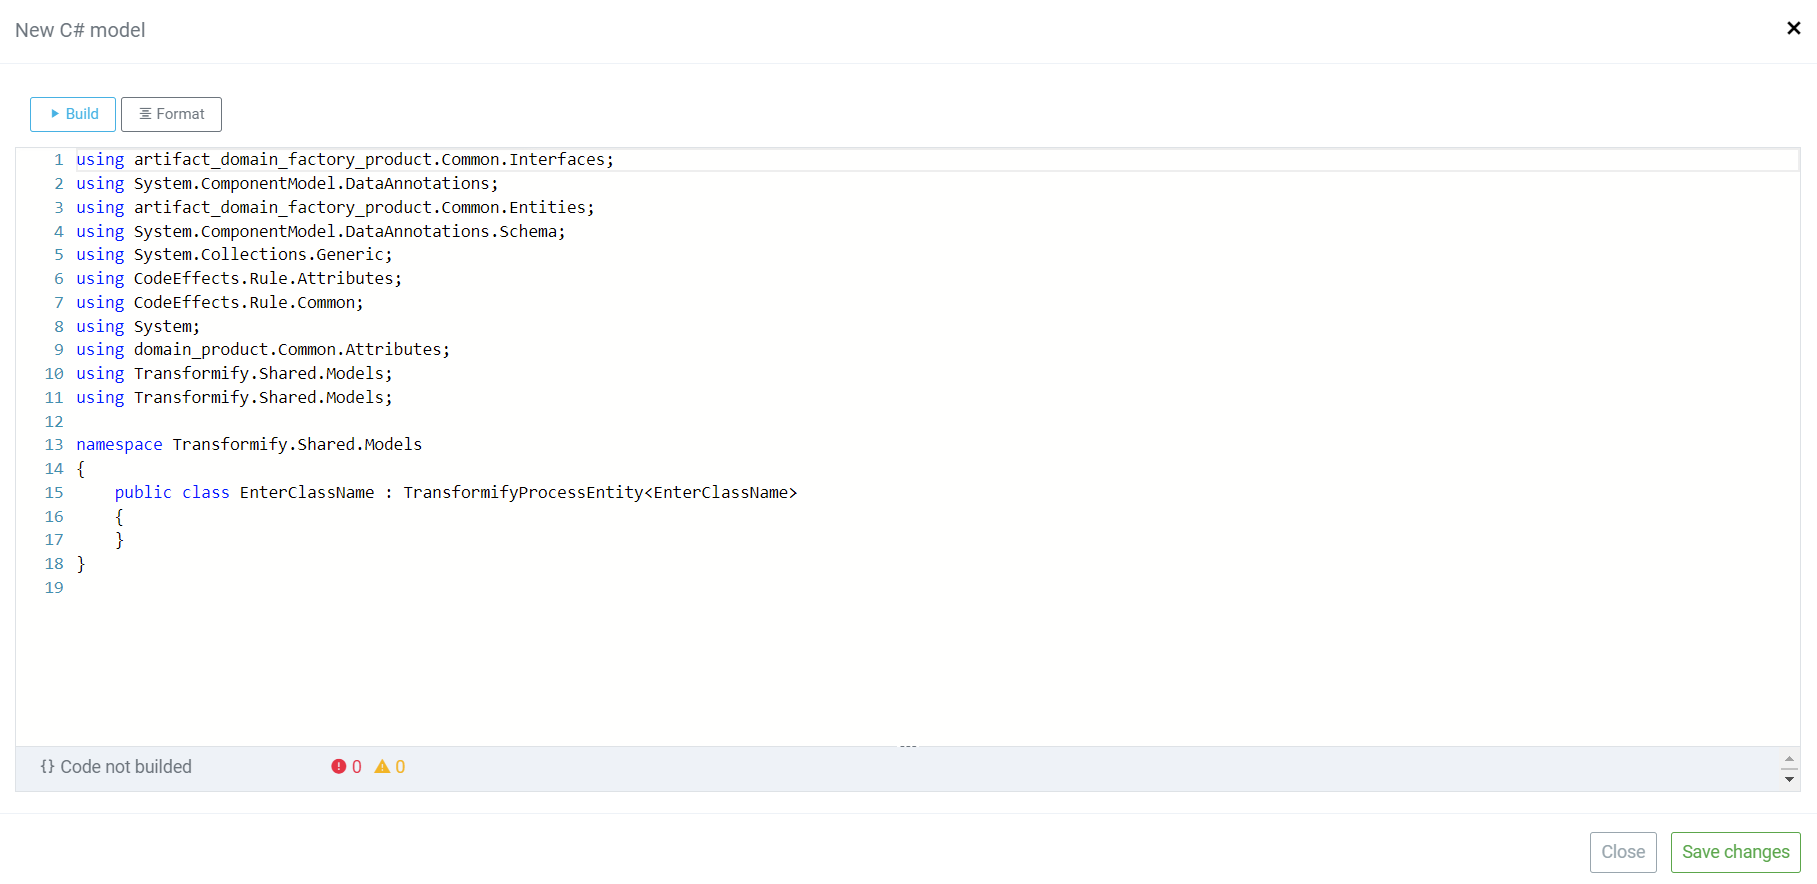This screenshot has height=884, width=1817.
Task: Click the output panel resize handle
Action: point(908,746)
